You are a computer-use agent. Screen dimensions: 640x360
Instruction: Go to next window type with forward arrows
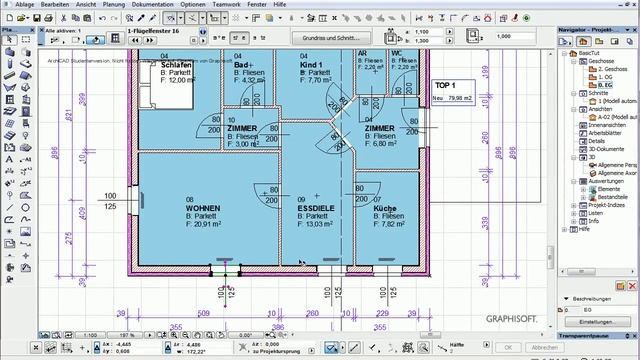pos(149,40)
